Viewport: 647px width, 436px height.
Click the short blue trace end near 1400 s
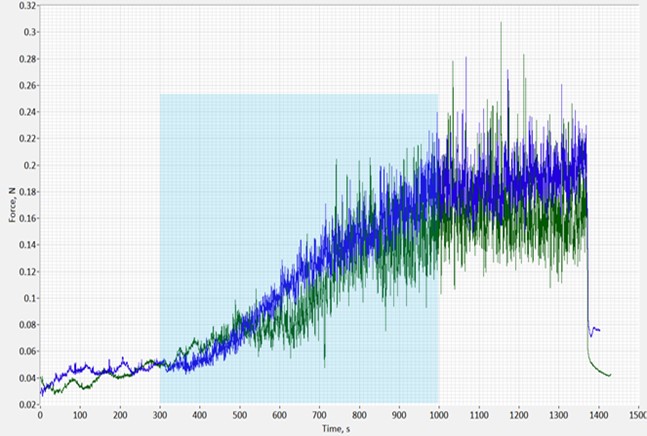(x=598, y=329)
